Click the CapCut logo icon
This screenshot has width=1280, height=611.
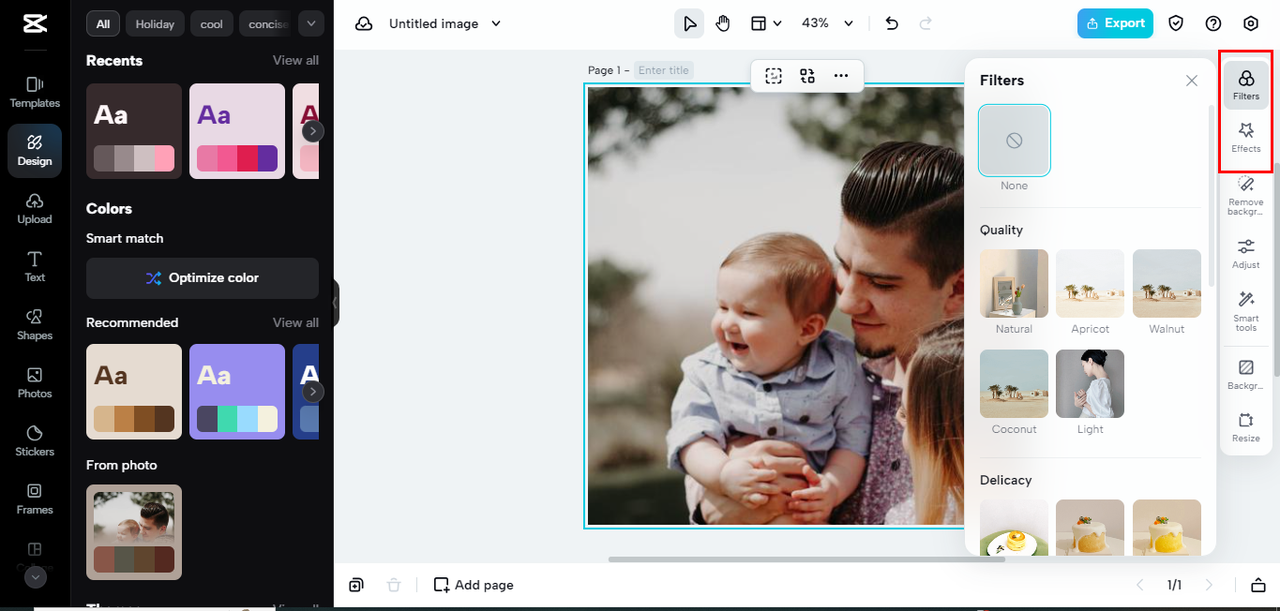pos(34,24)
